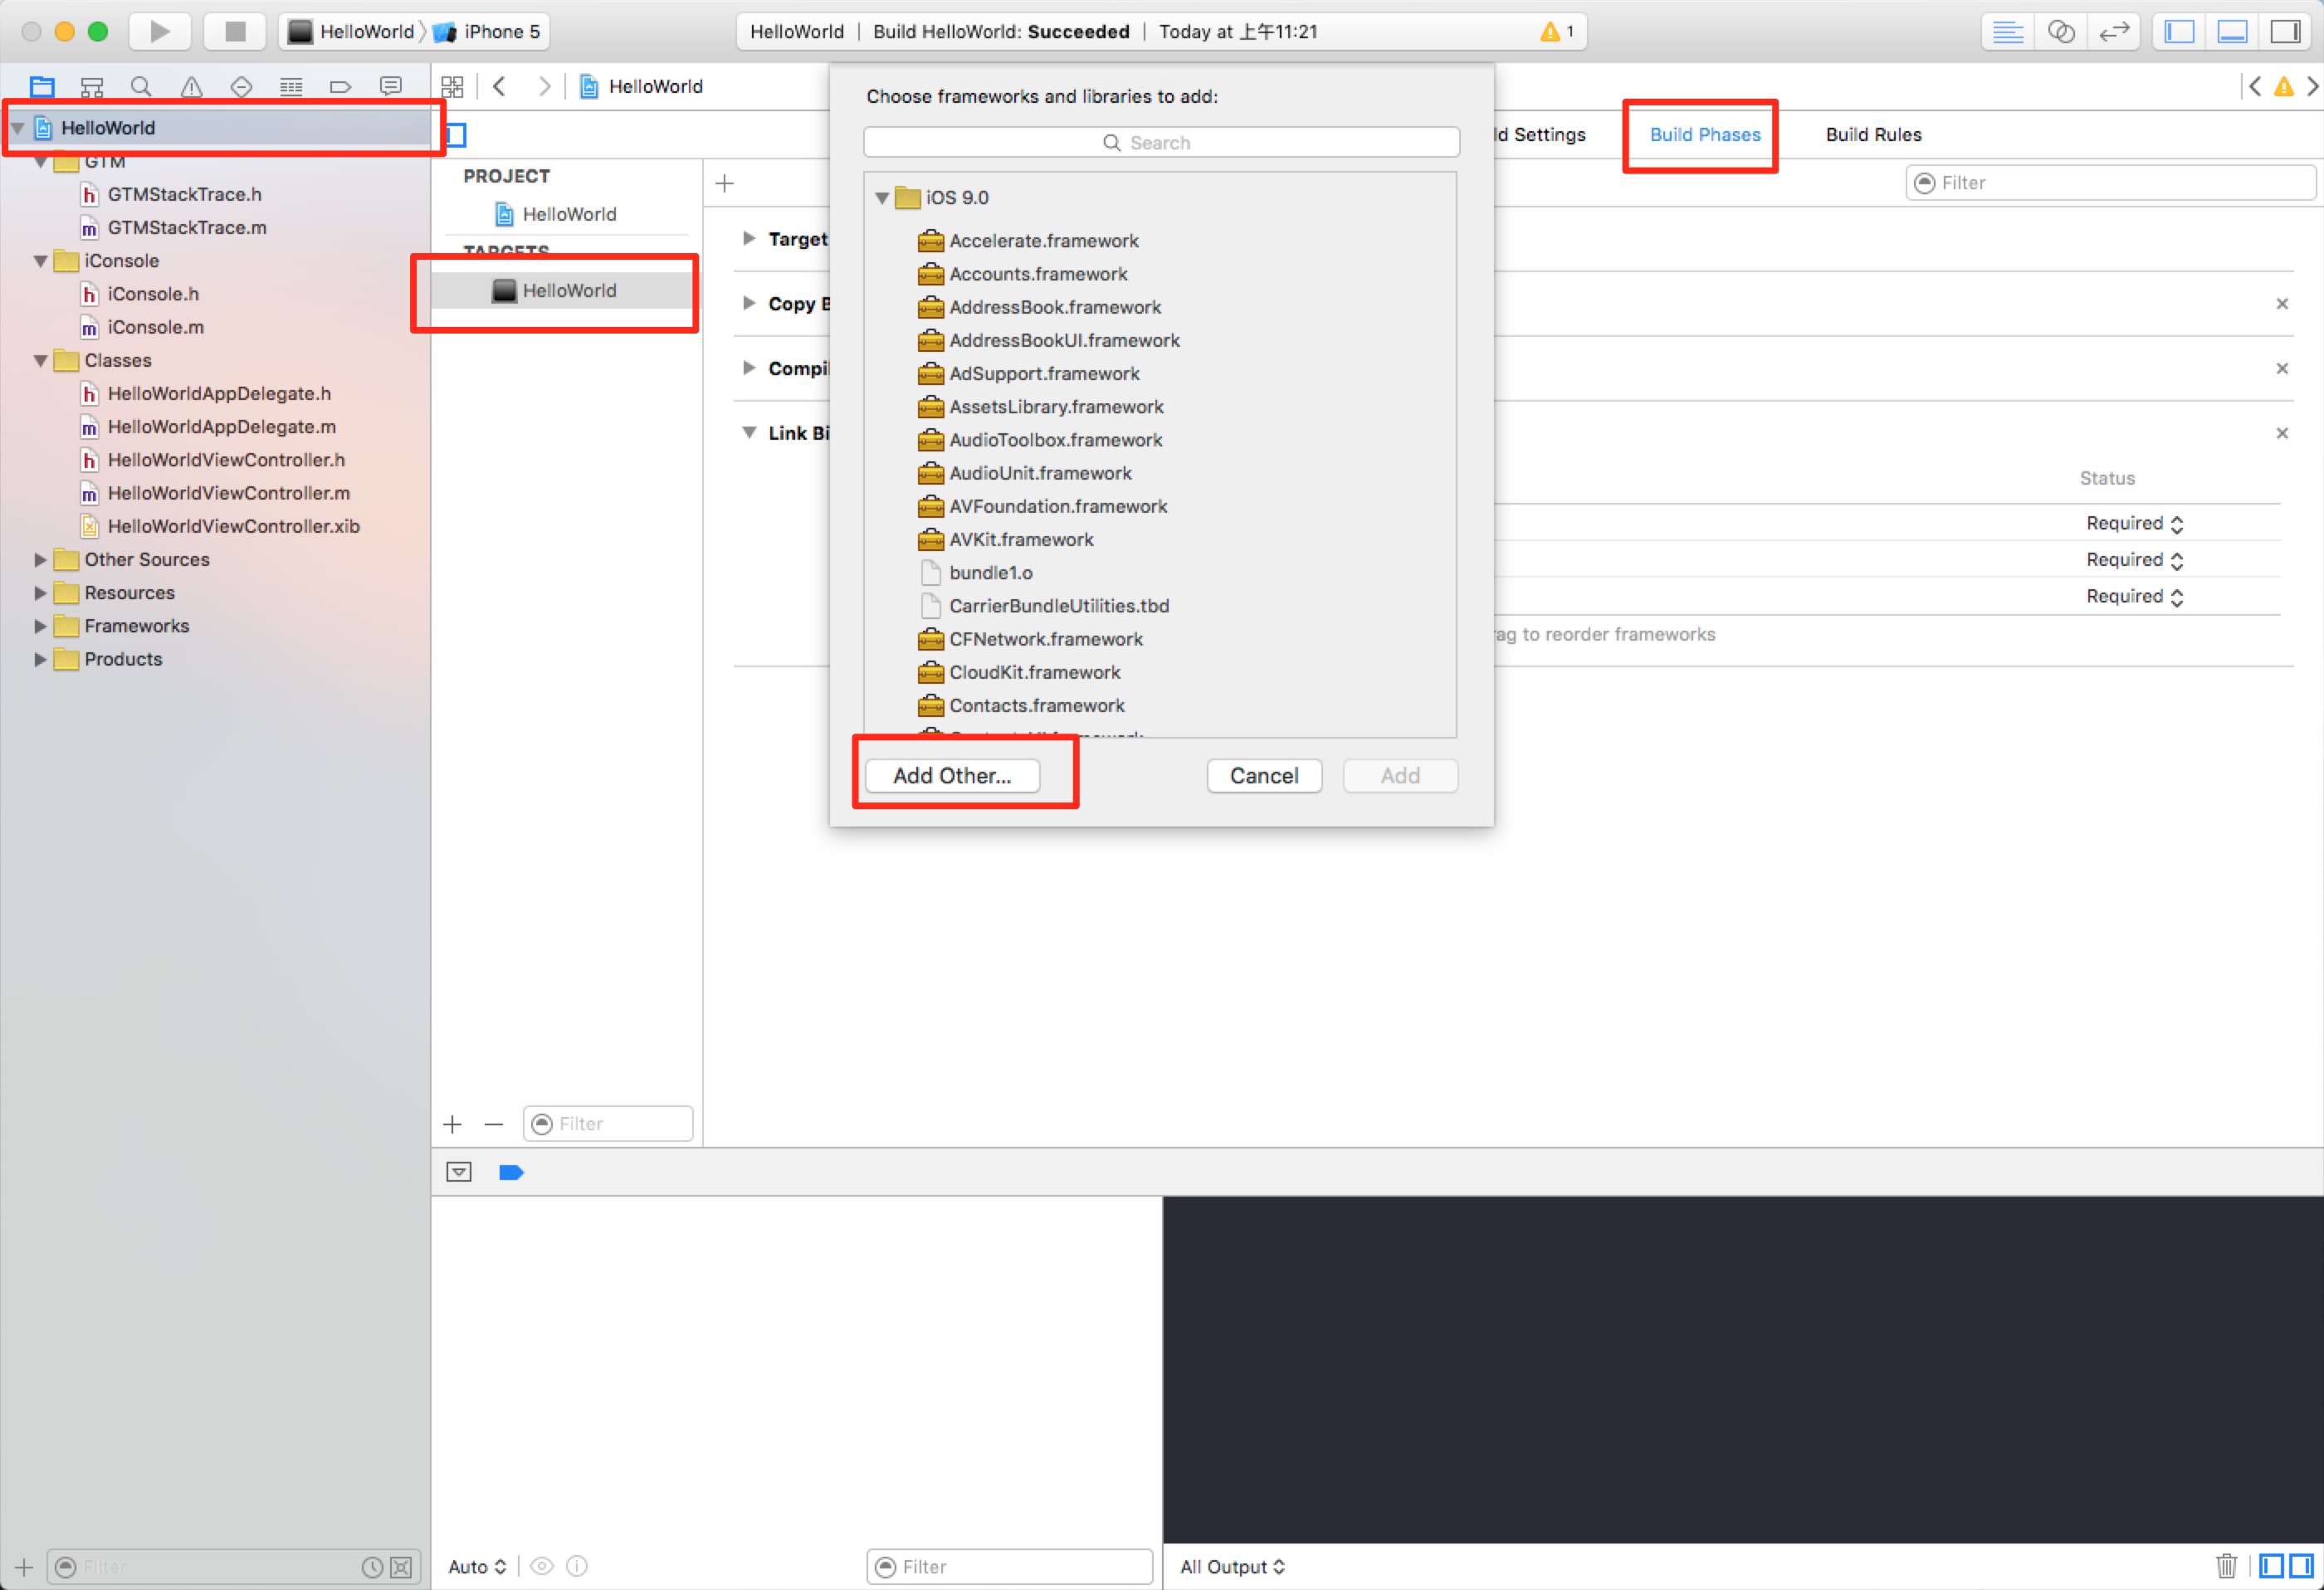Select the Assistant editor icon
This screenshot has width=2324, height=1590.
(2061, 32)
